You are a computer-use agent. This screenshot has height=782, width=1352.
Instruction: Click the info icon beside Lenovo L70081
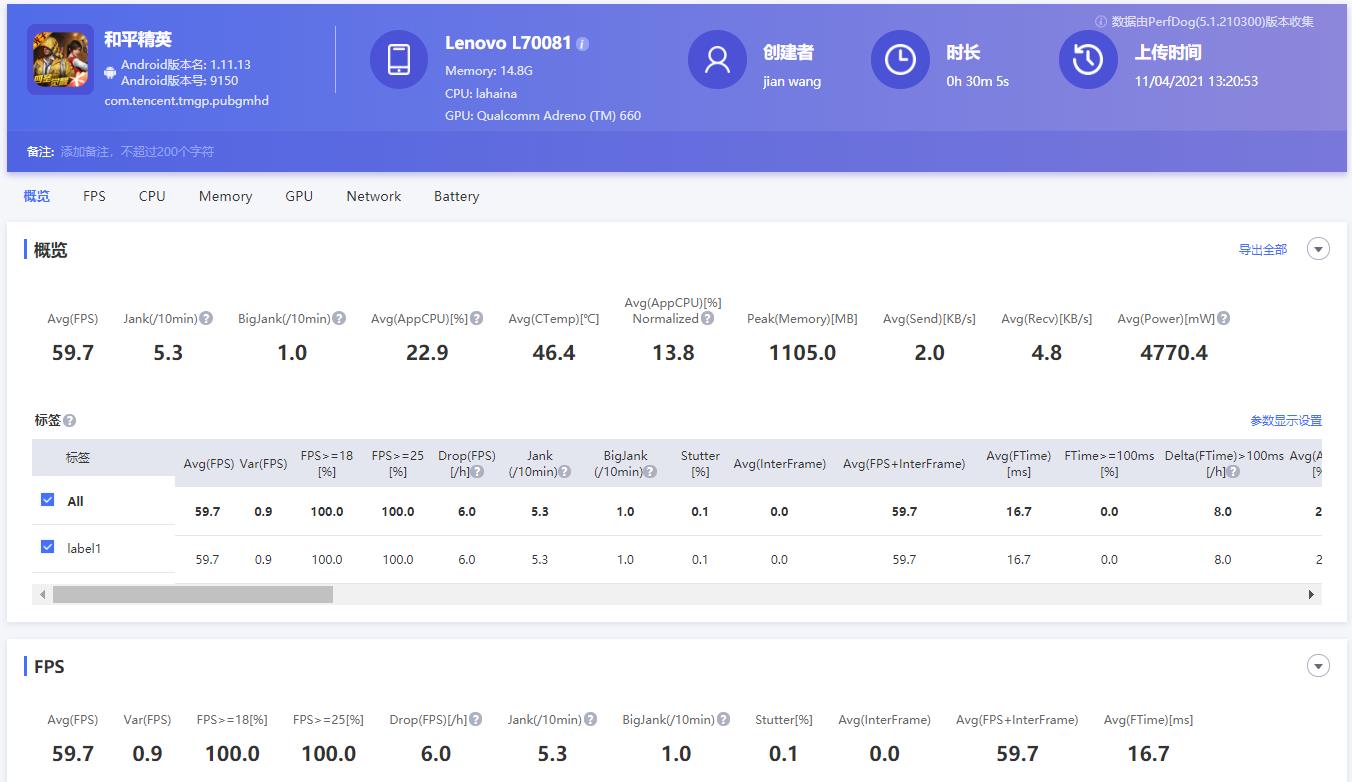pos(583,44)
